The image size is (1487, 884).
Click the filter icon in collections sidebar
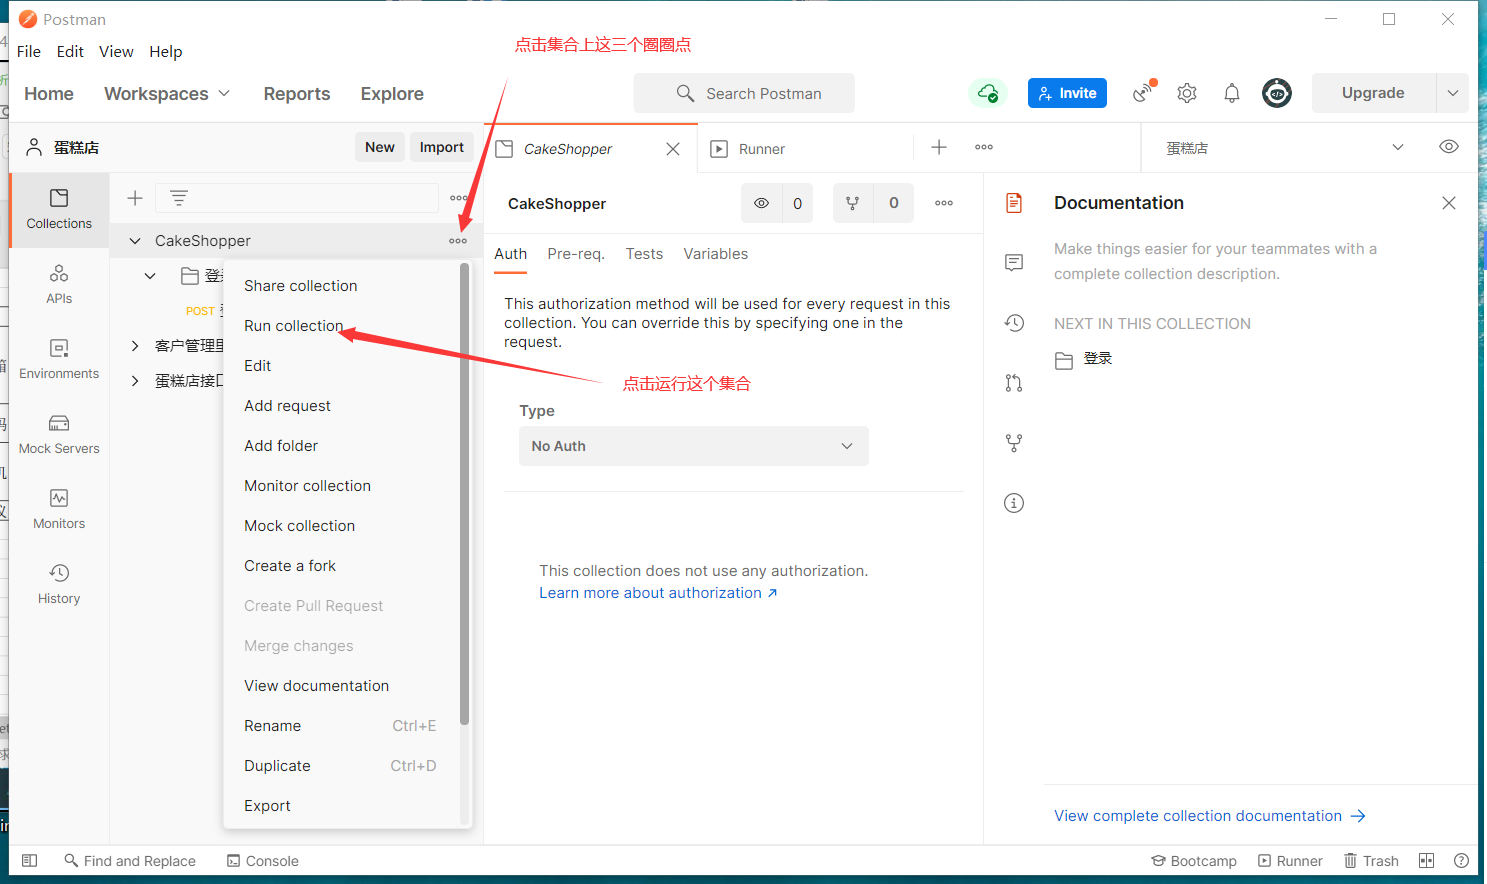pos(179,198)
